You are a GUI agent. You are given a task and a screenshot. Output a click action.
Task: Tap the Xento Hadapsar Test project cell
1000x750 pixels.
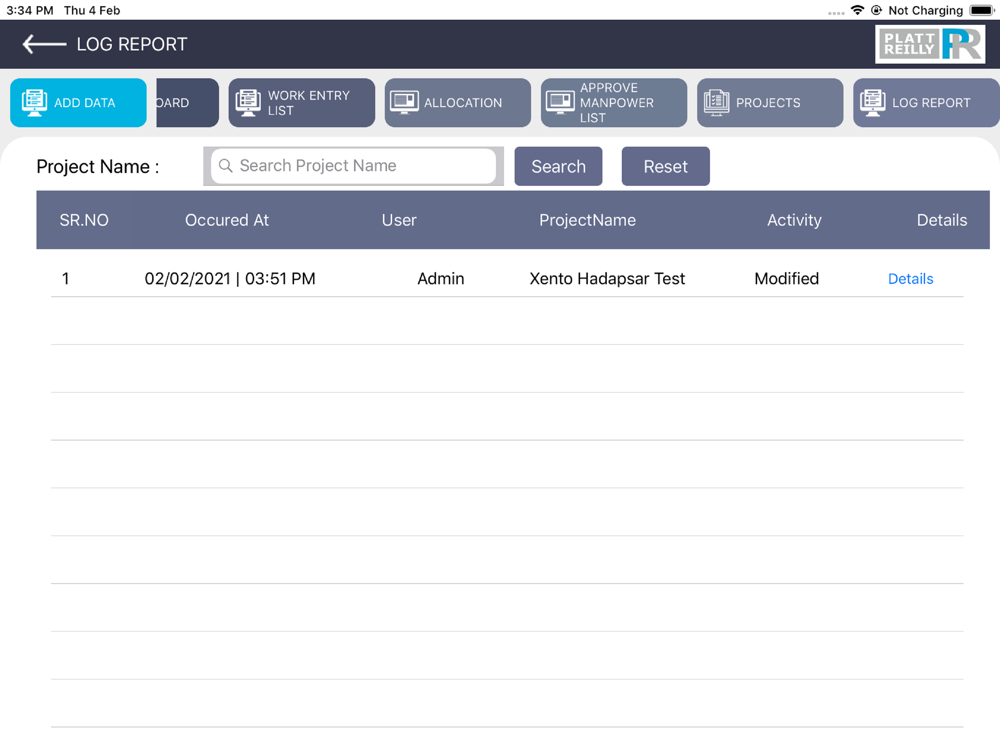tap(607, 279)
